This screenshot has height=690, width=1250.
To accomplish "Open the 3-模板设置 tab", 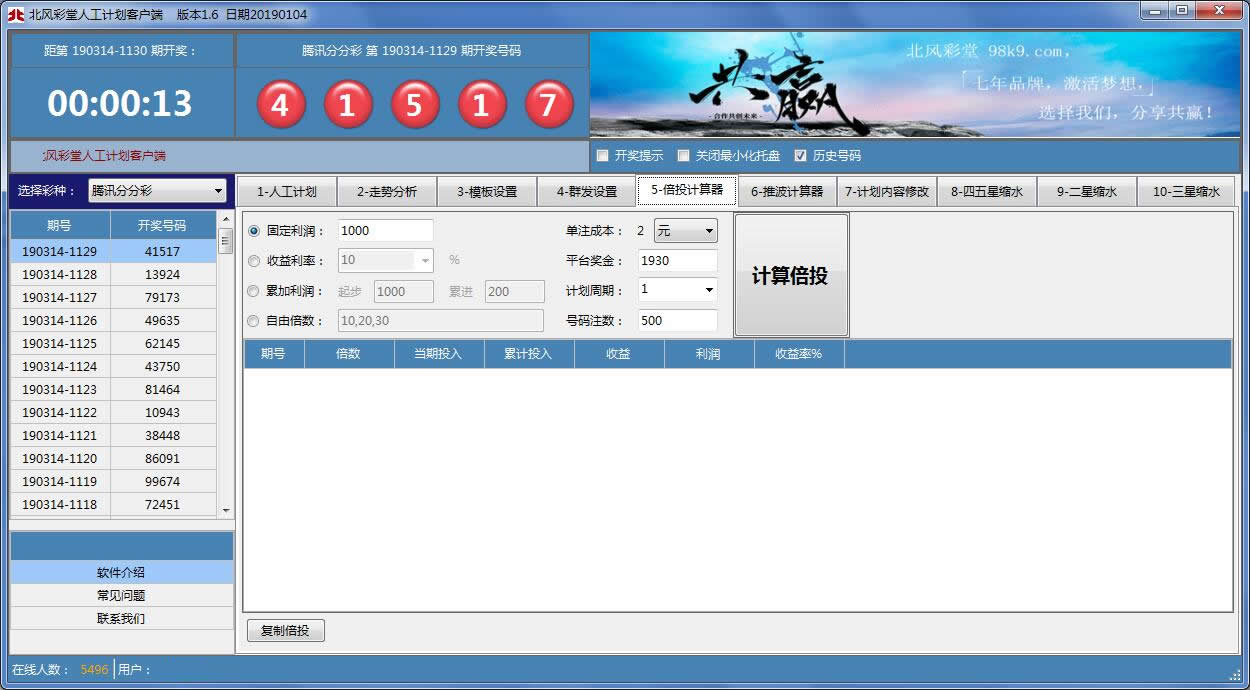I will (487, 192).
